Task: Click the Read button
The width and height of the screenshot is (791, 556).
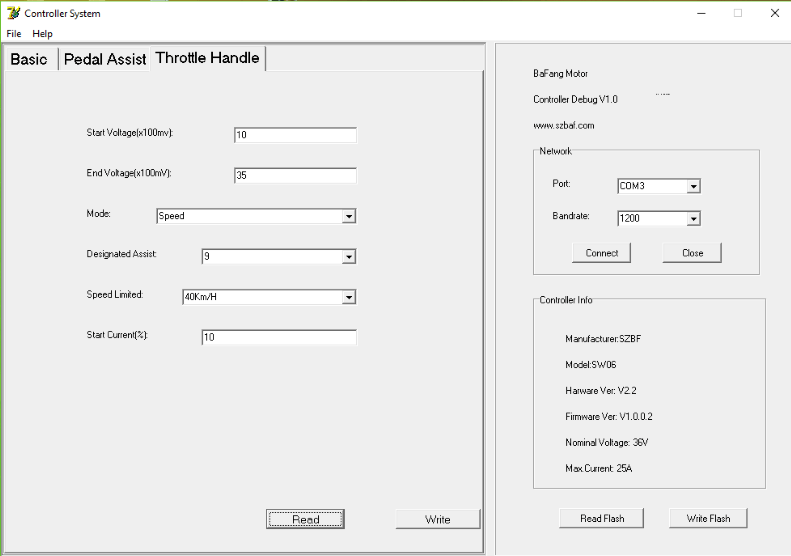Action: click(305, 519)
